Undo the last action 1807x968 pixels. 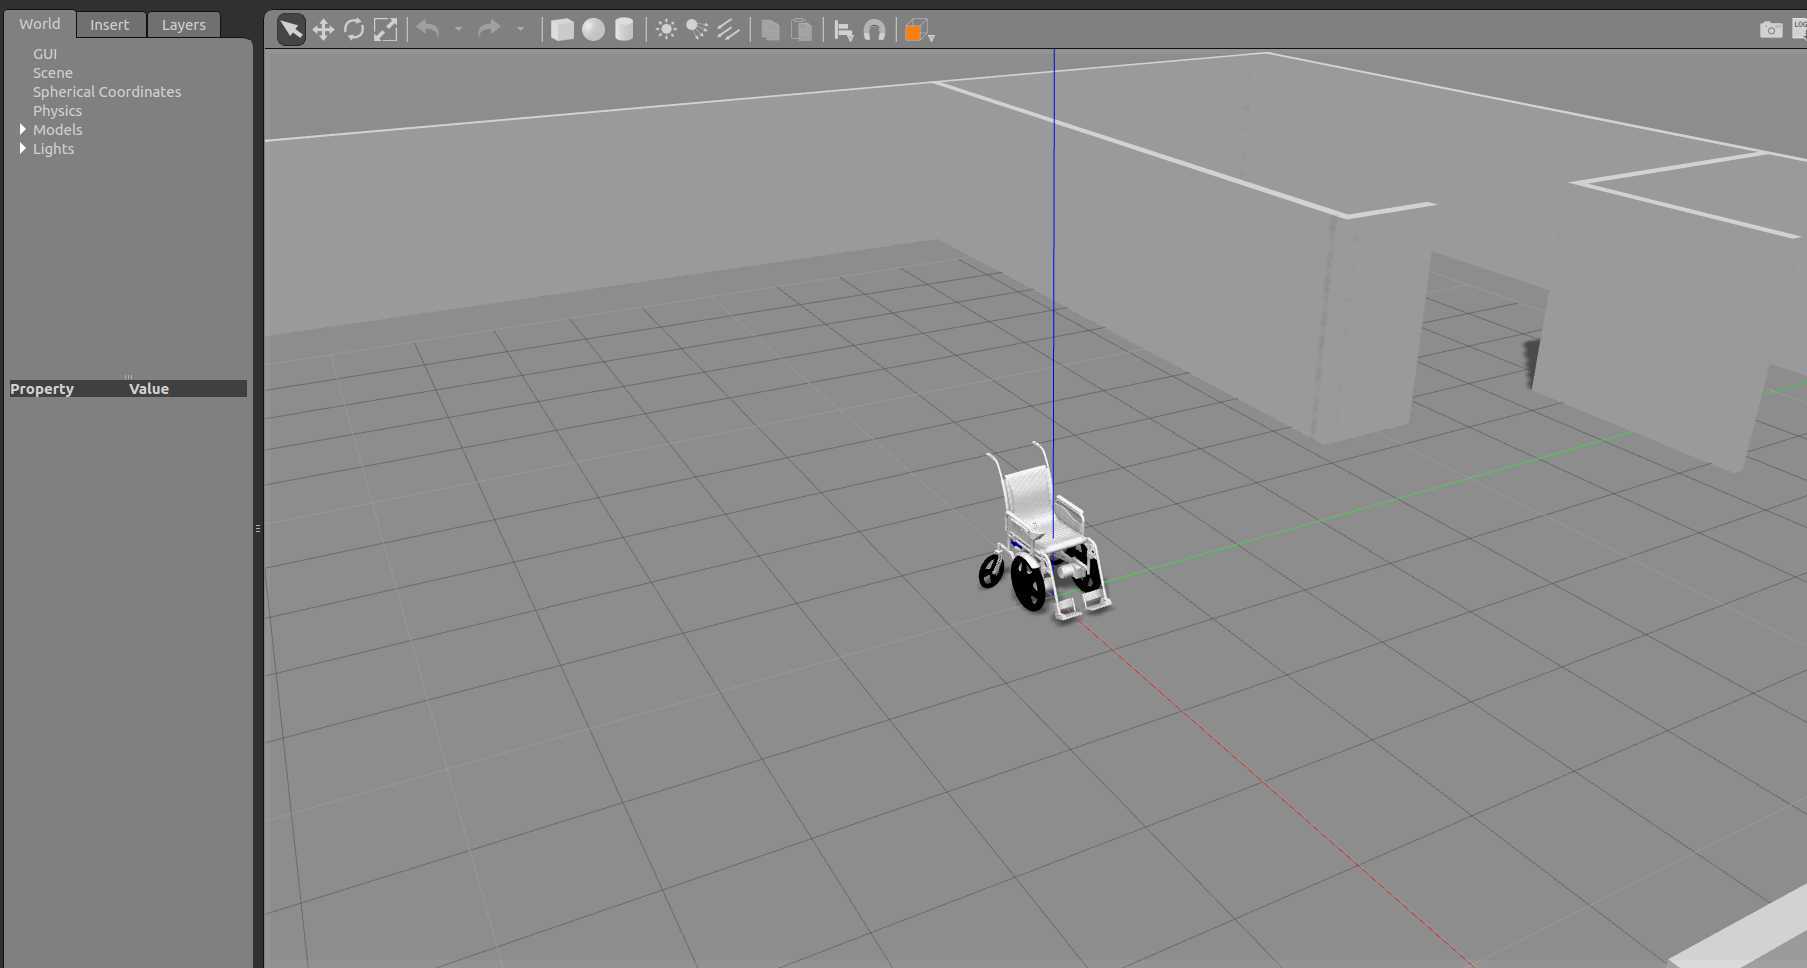click(x=428, y=30)
